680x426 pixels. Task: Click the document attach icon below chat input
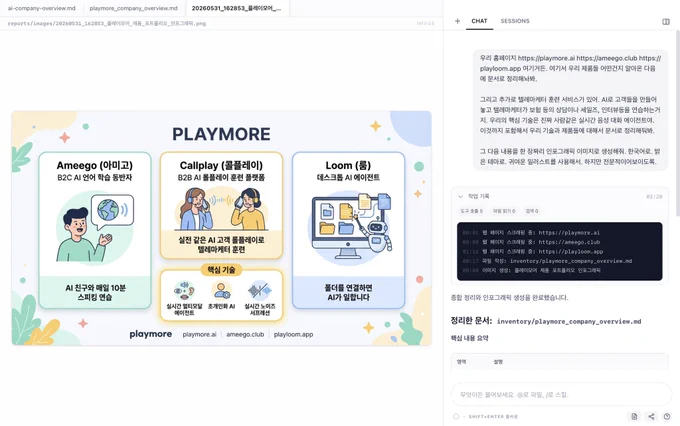click(x=634, y=416)
